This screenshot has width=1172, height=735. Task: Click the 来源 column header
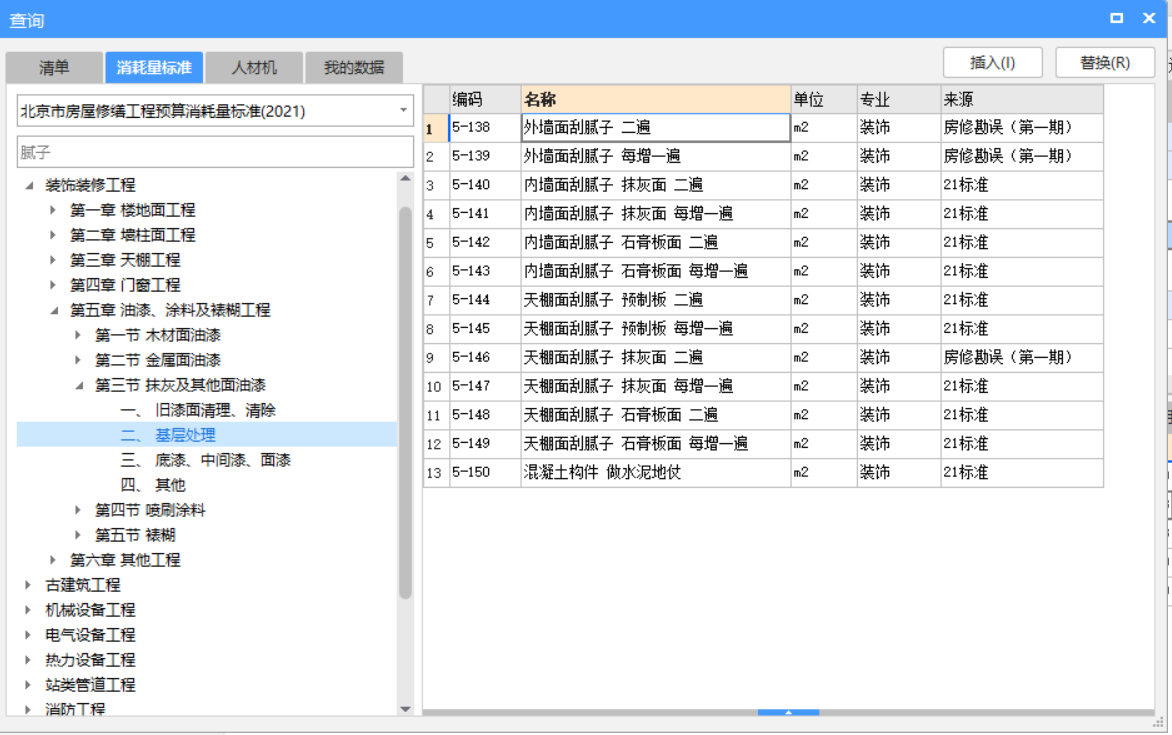click(x=1022, y=99)
